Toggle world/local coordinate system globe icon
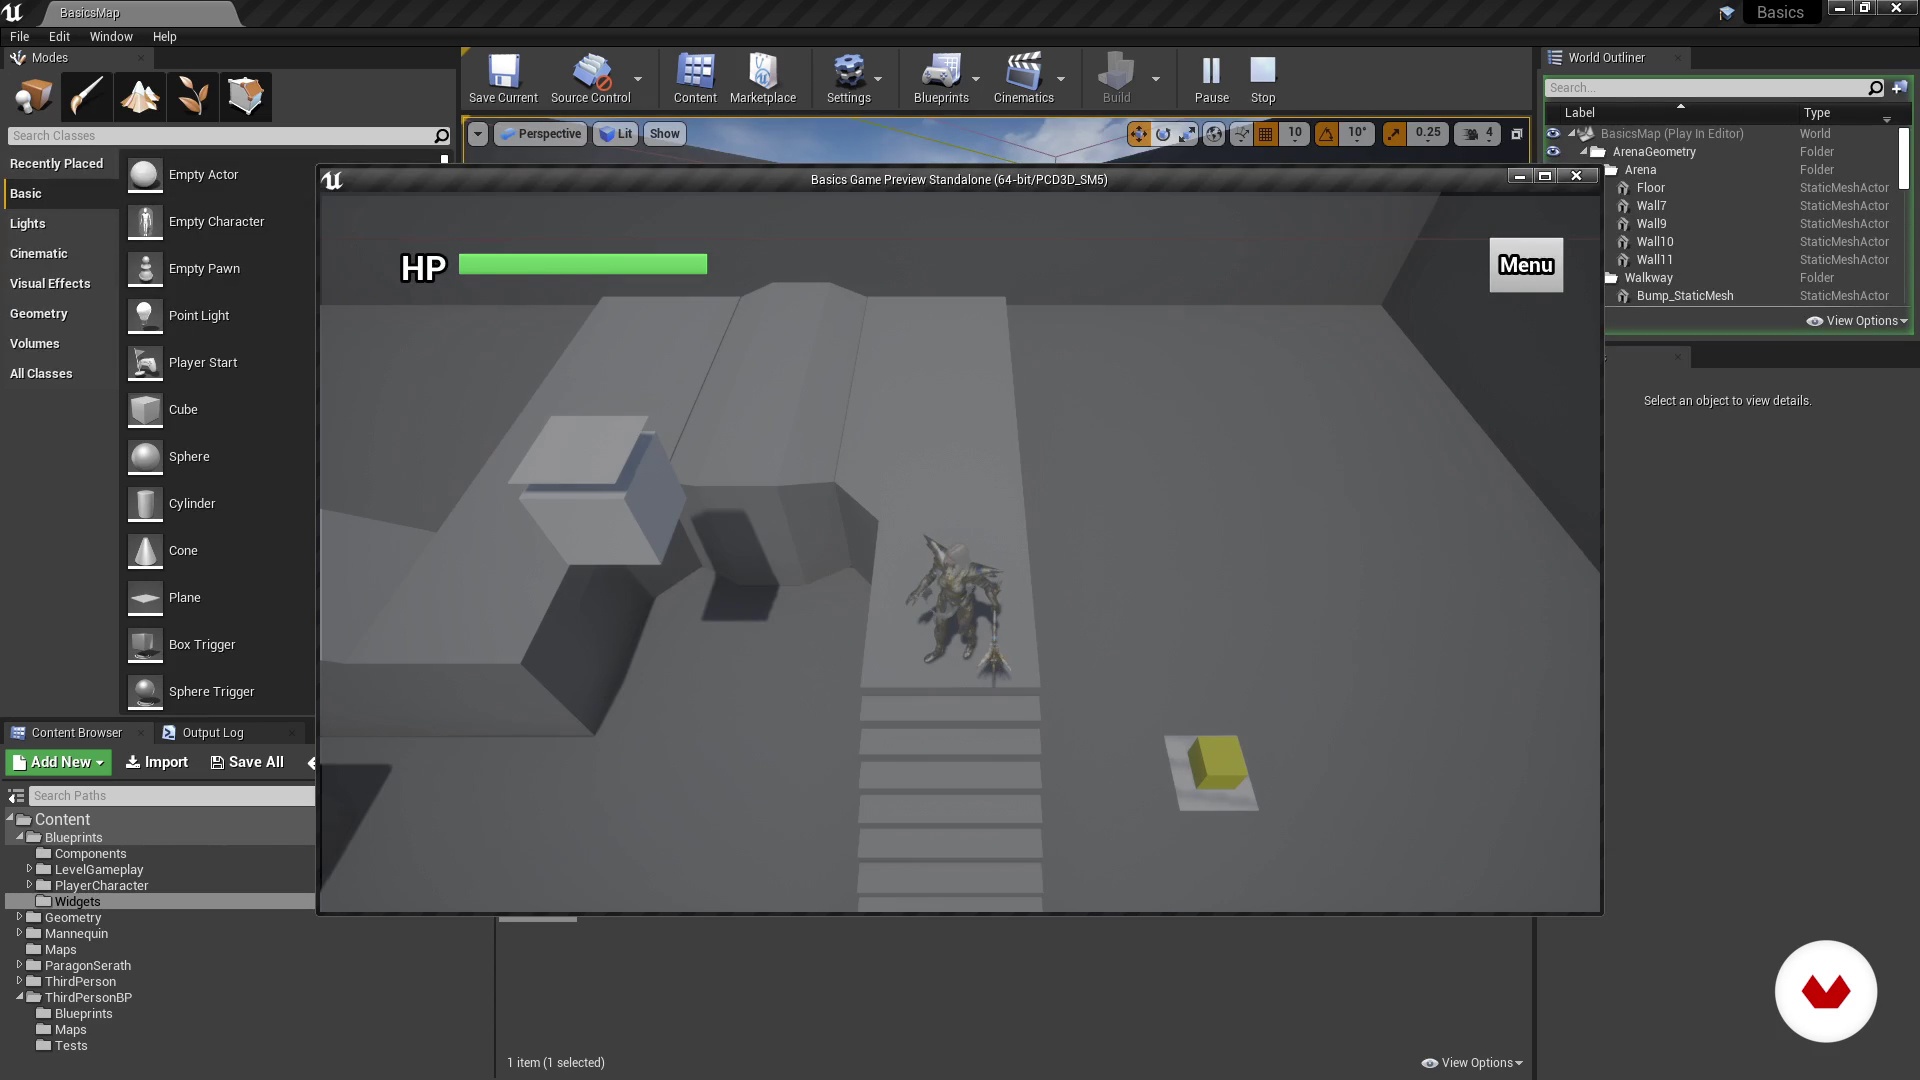The image size is (1920, 1080). (1214, 134)
